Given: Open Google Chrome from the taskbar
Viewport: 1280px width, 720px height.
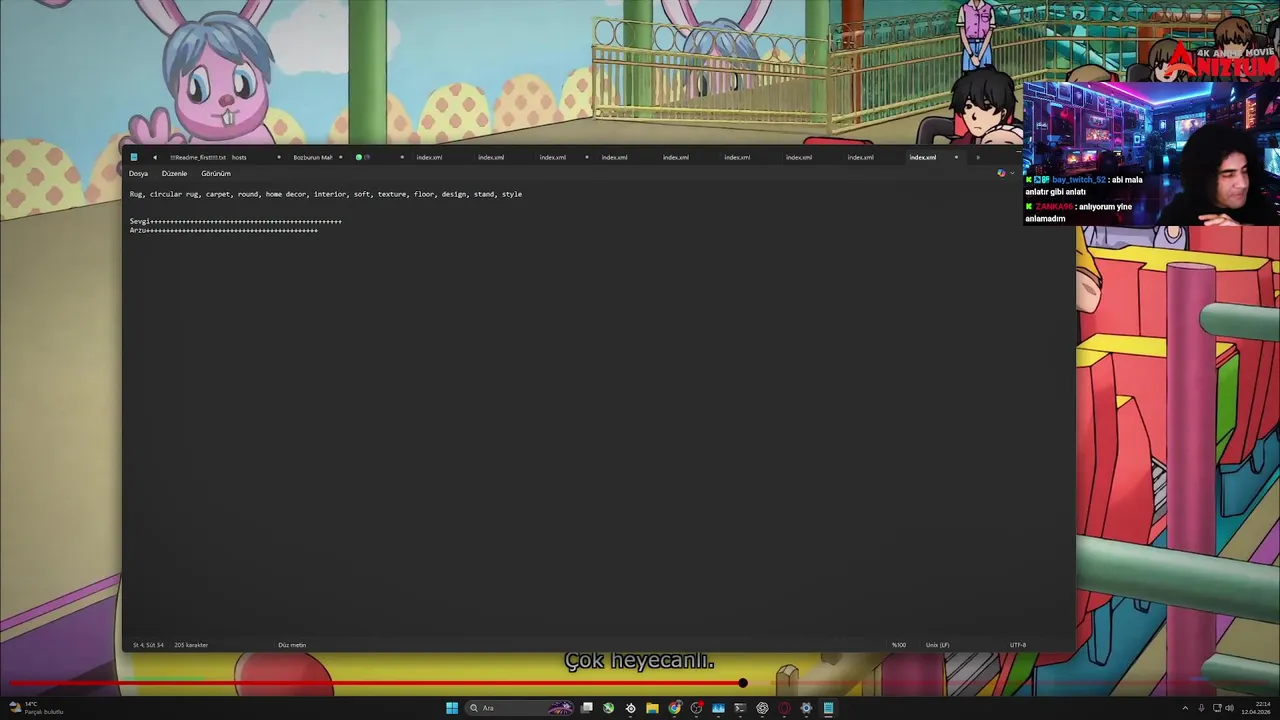Looking at the screenshot, I should (x=675, y=708).
